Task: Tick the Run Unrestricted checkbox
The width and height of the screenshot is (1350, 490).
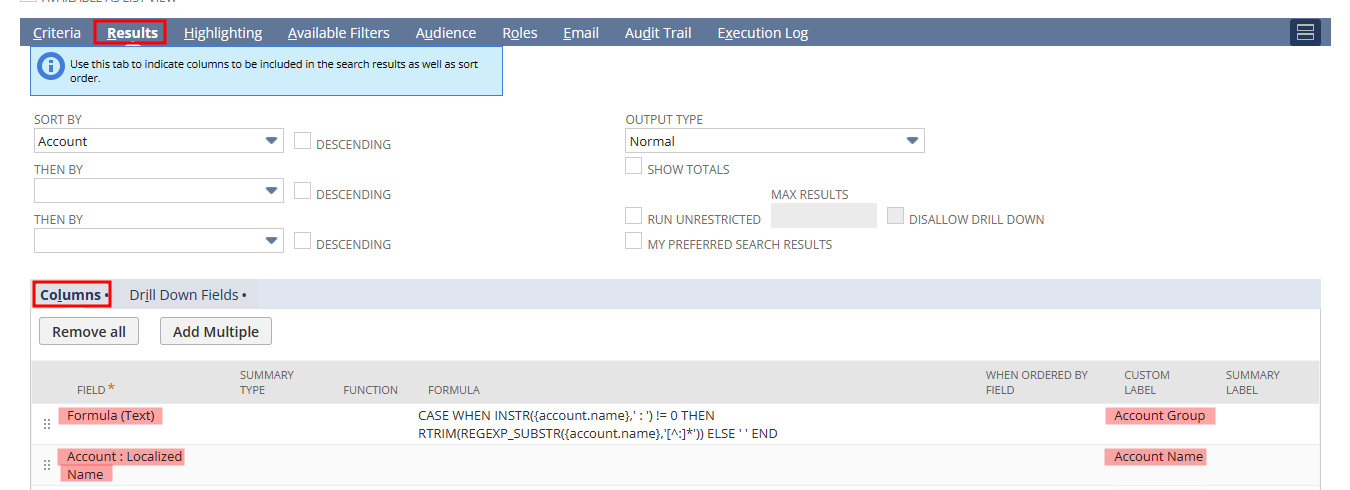Action: tap(633, 216)
